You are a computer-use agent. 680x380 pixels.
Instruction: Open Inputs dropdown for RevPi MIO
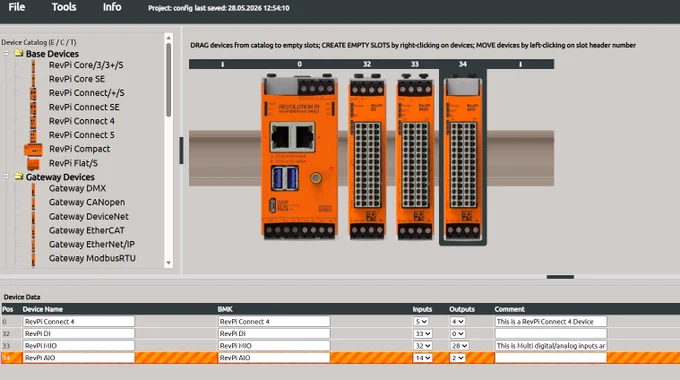[422, 346]
